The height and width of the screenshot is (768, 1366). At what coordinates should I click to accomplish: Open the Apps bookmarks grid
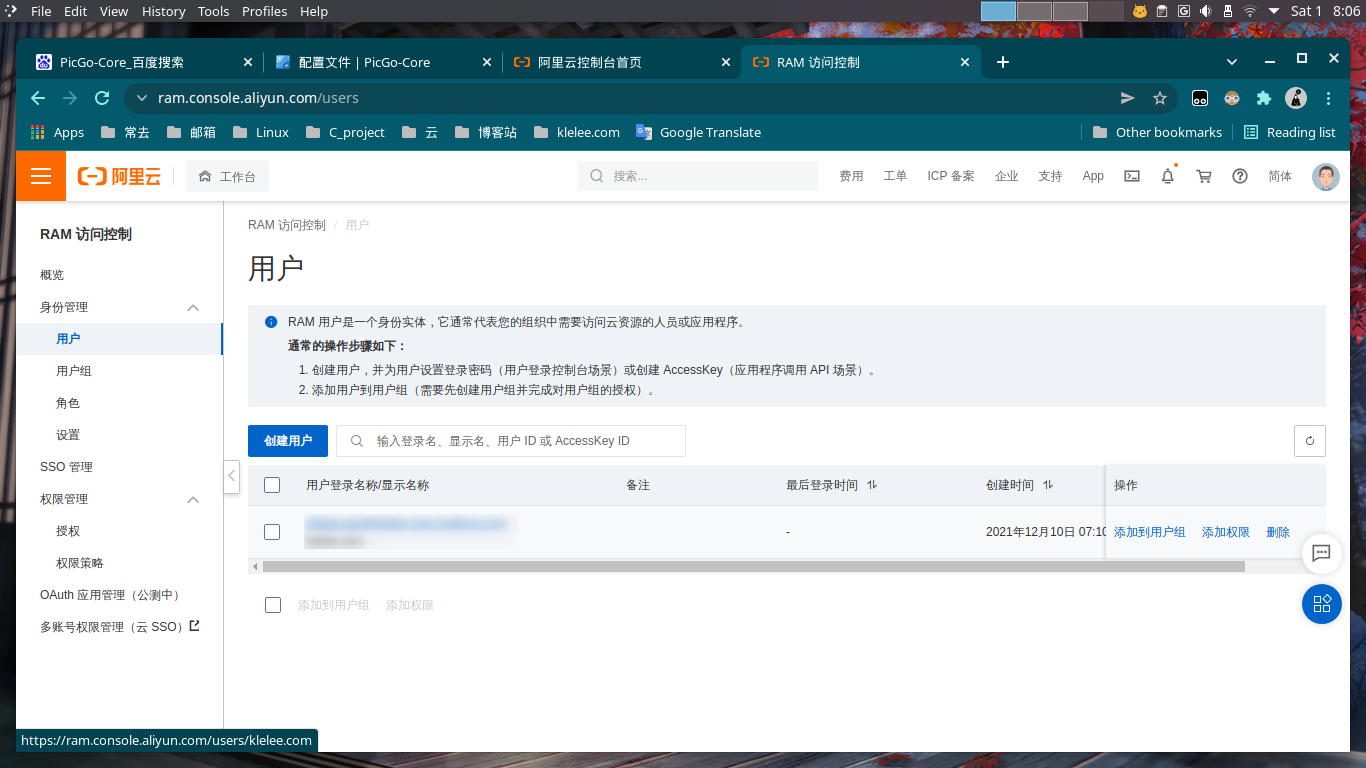click(57, 132)
